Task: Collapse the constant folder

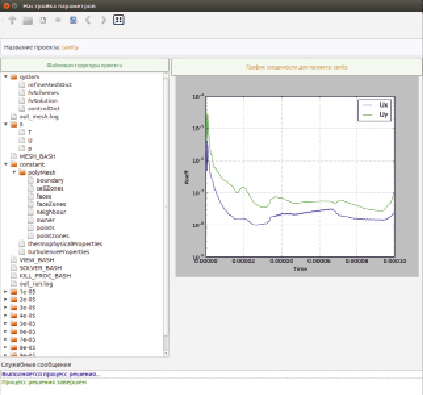Action: tap(6, 164)
